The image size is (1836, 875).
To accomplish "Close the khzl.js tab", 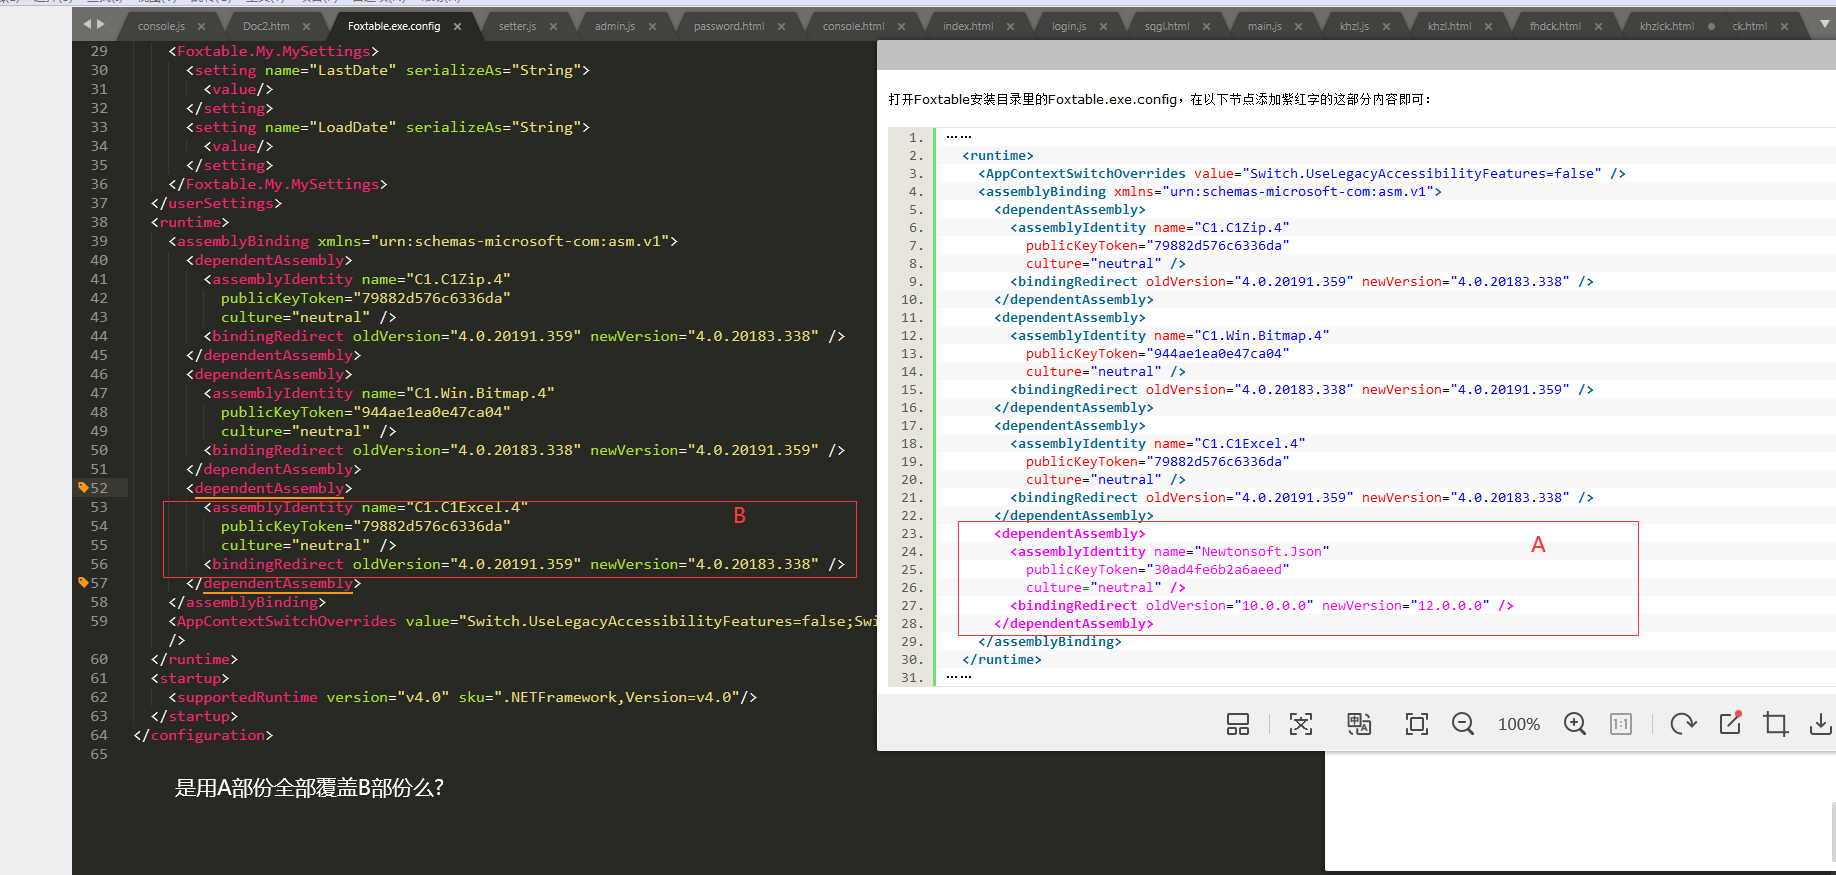I will (1387, 27).
